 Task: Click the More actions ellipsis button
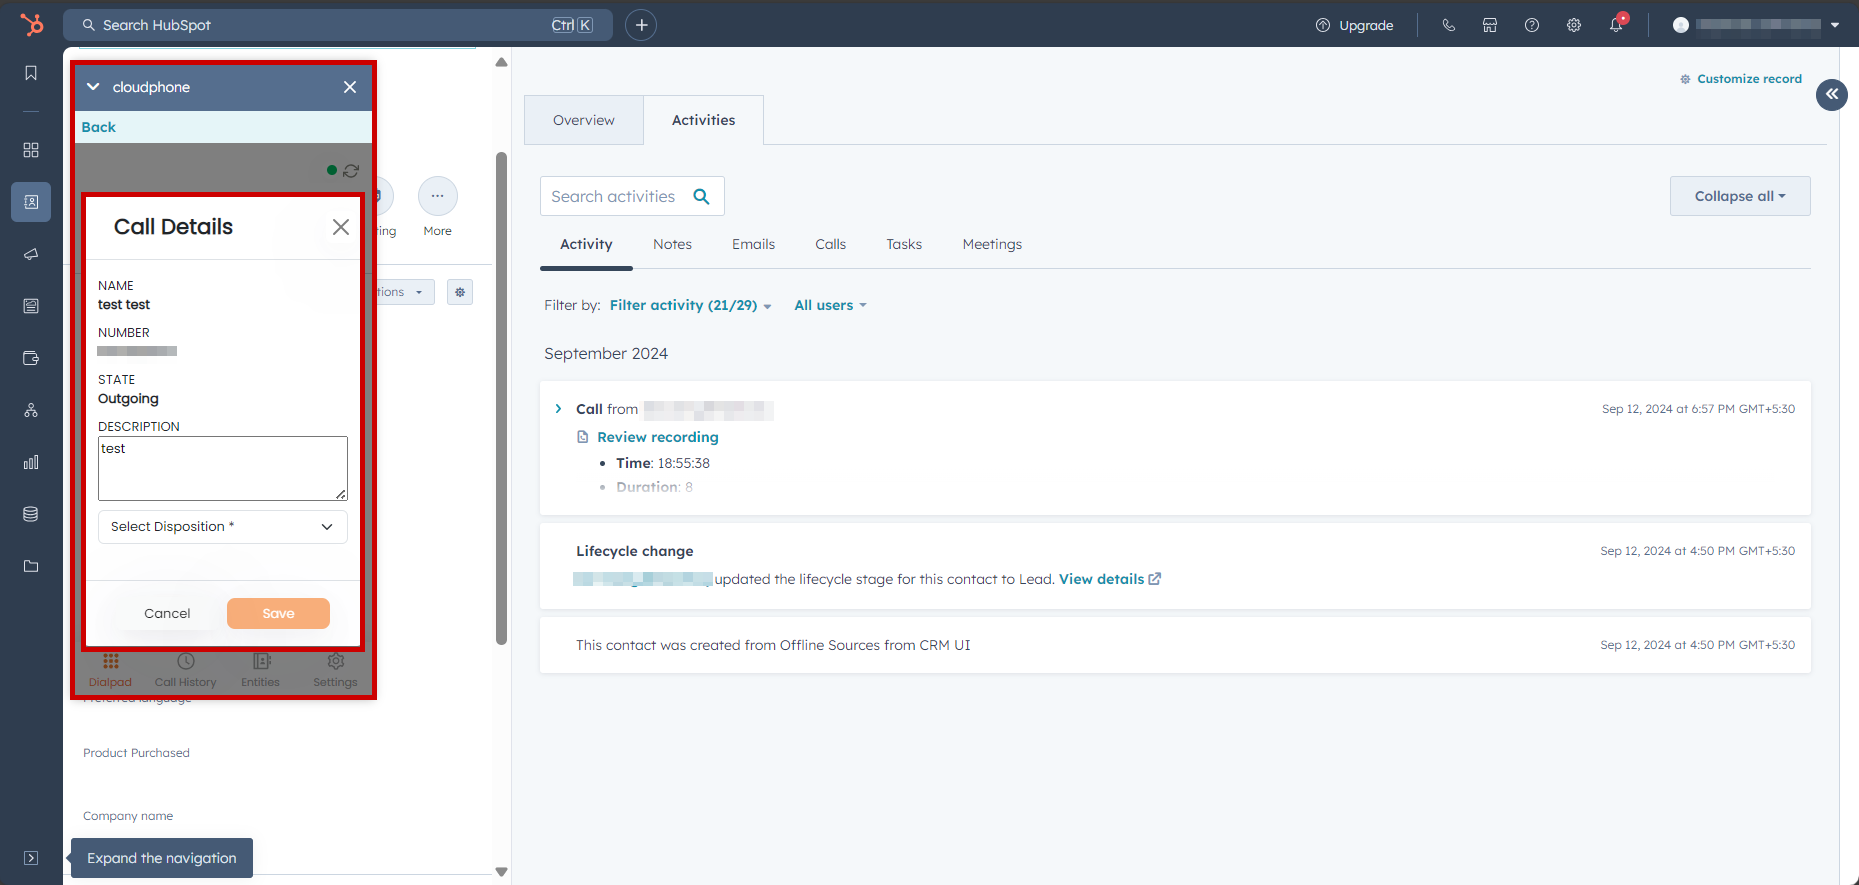pos(438,196)
